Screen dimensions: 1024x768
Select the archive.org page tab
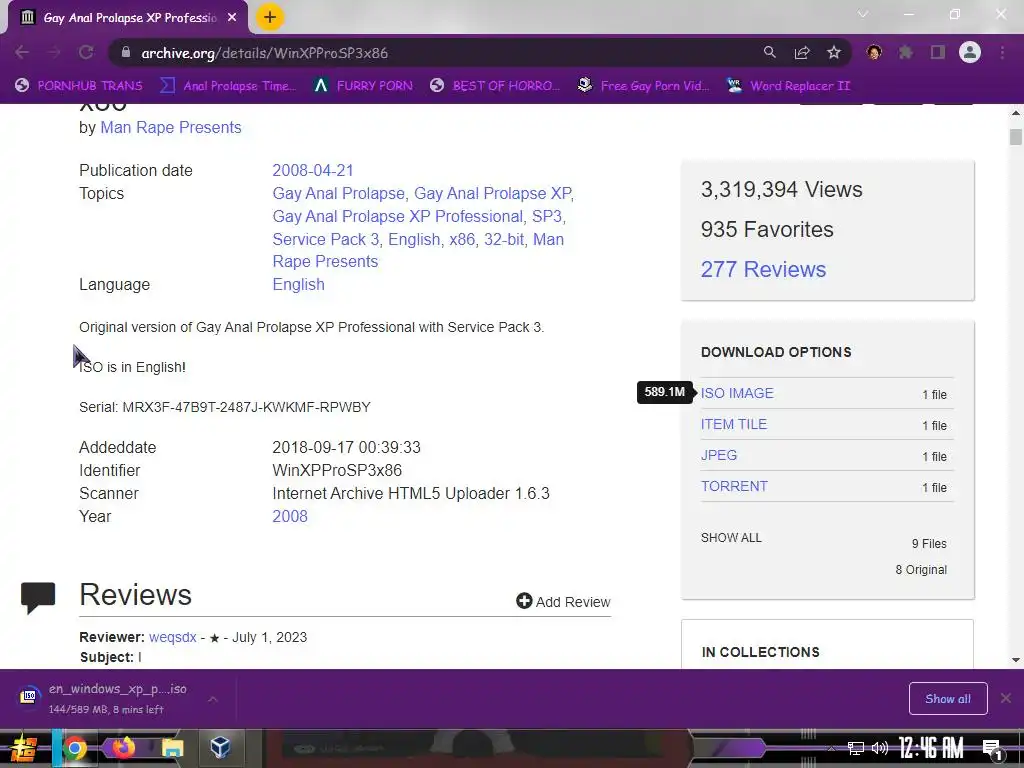pyautogui.click(x=128, y=18)
